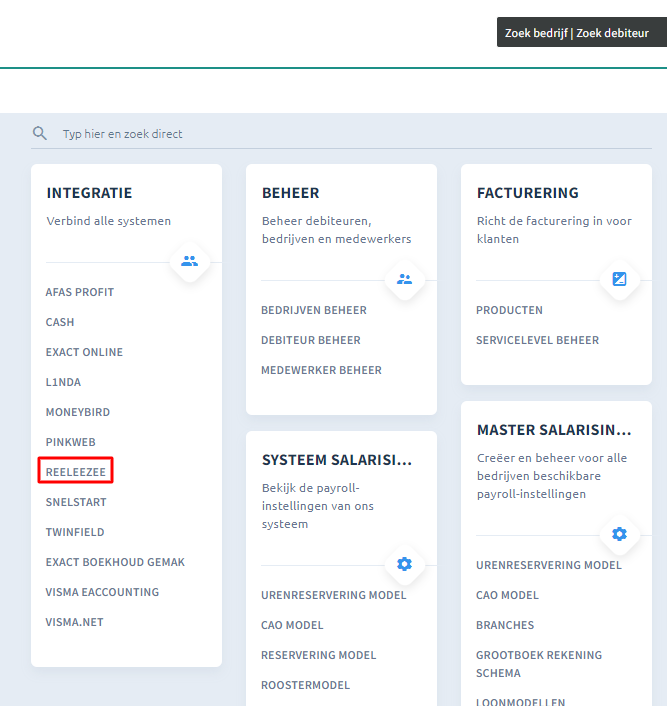Open Urenreservering Model in Master Salarisering
The width and height of the screenshot is (667, 706).
click(549, 565)
